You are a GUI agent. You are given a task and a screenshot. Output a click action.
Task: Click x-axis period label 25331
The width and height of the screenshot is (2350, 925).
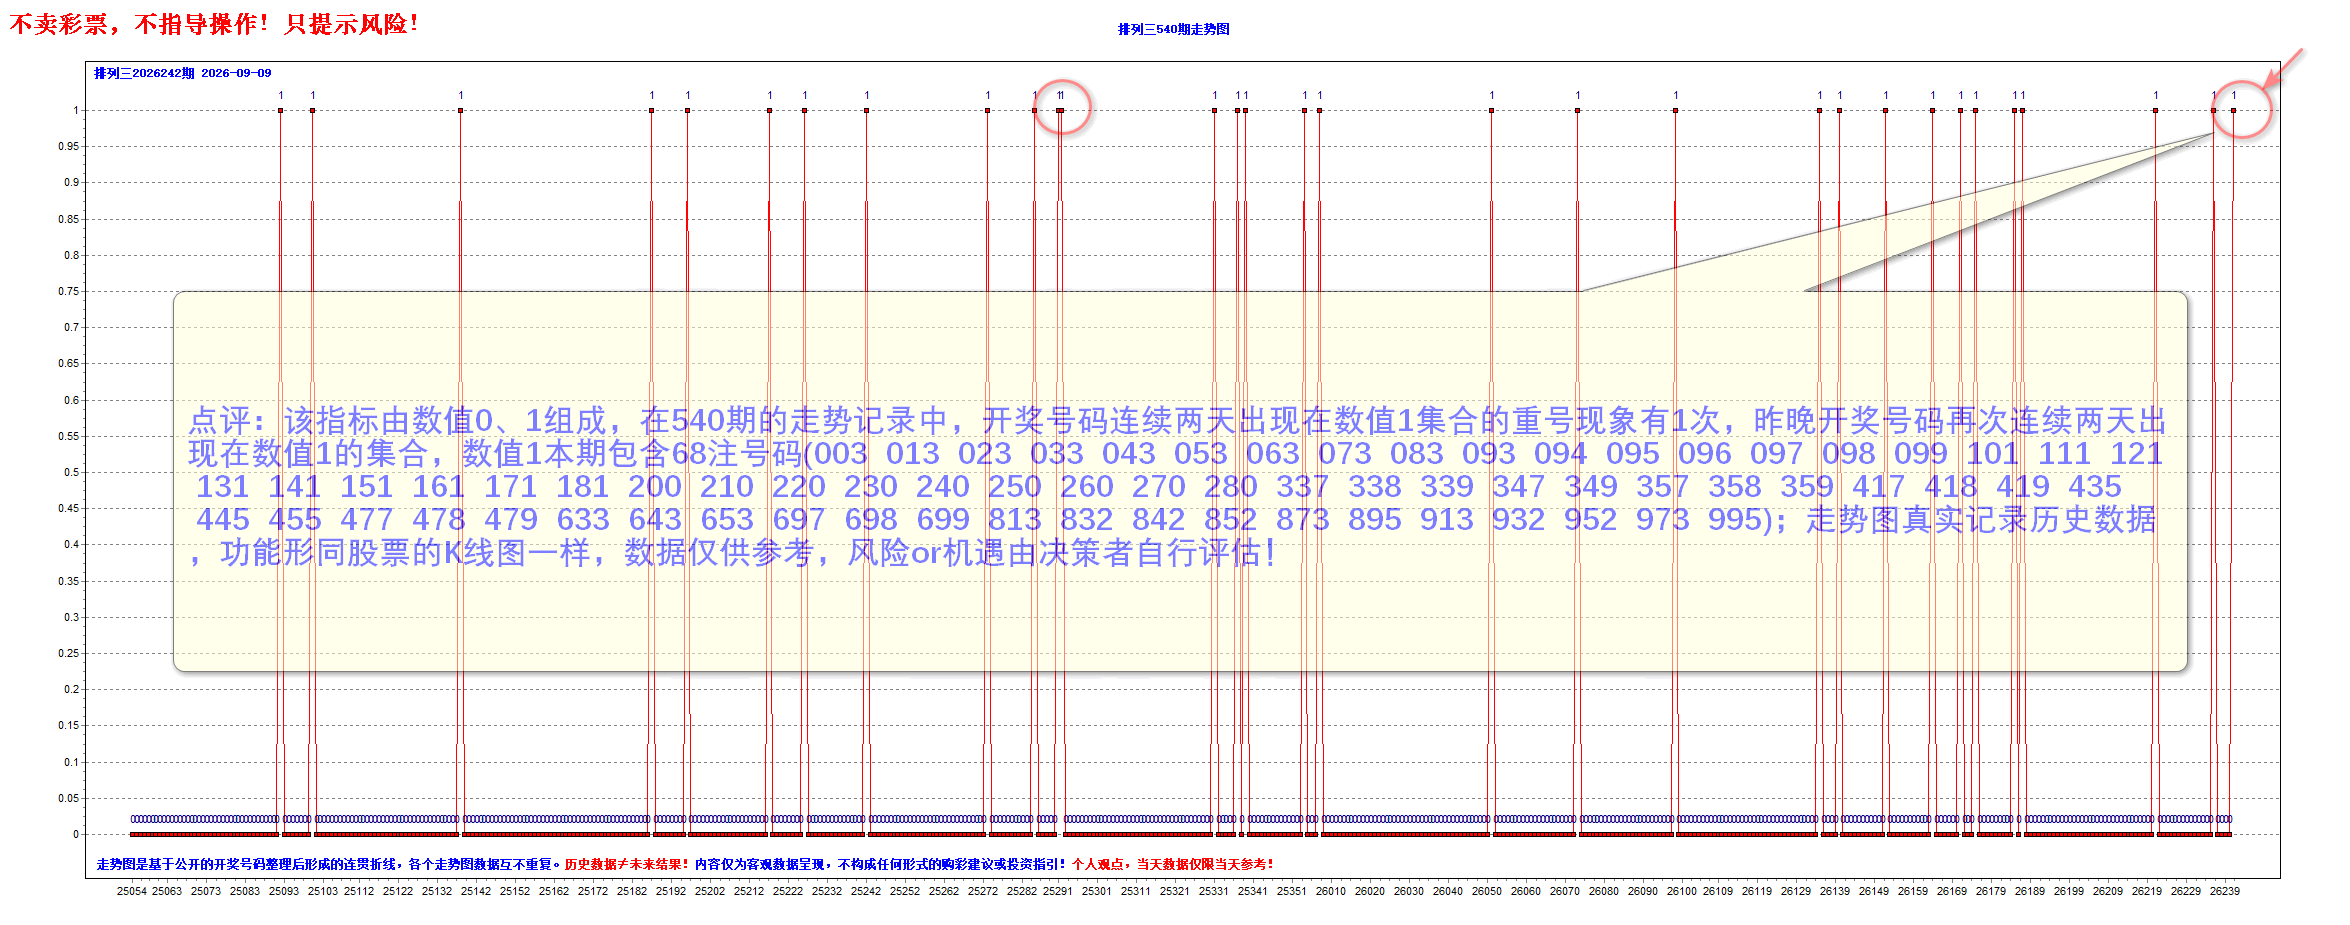tap(1214, 891)
